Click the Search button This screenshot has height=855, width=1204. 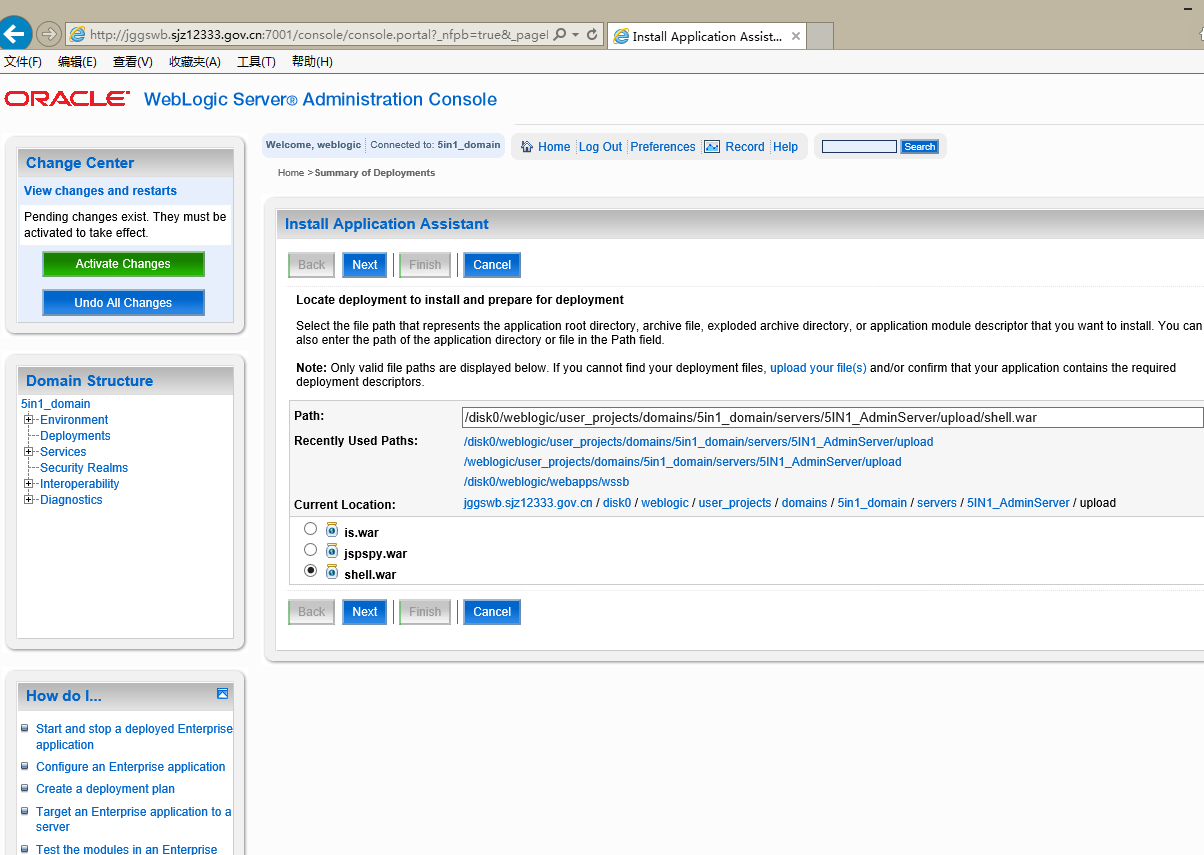tap(919, 146)
